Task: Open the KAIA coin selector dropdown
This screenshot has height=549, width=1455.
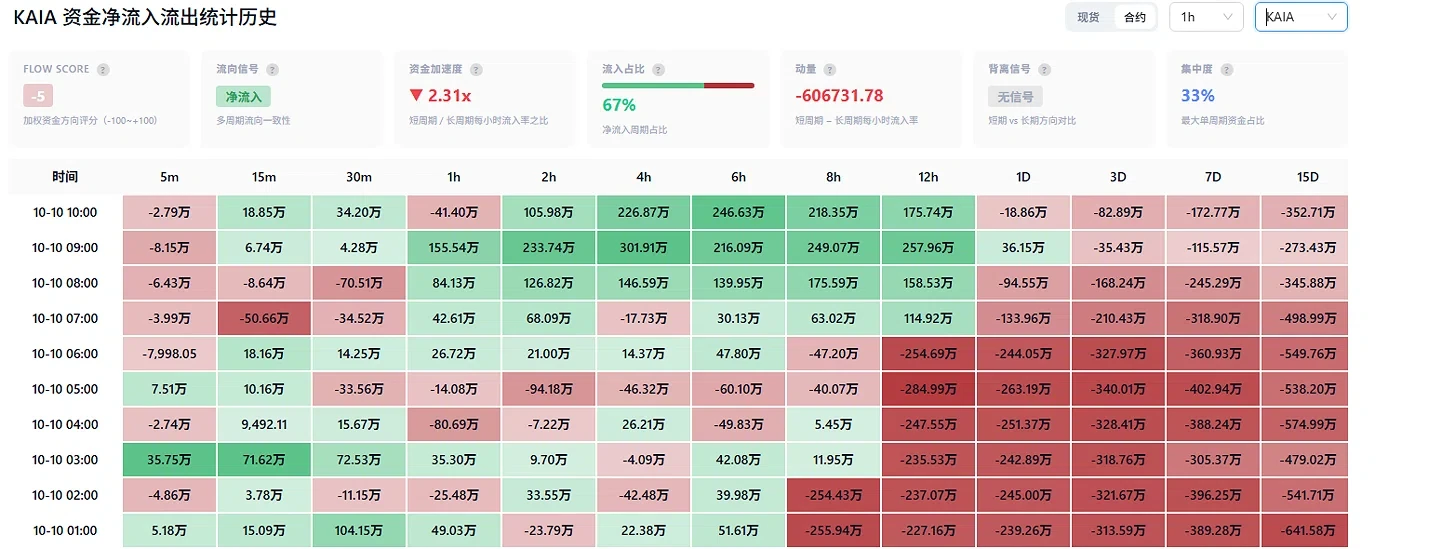Action: [x=1301, y=17]
